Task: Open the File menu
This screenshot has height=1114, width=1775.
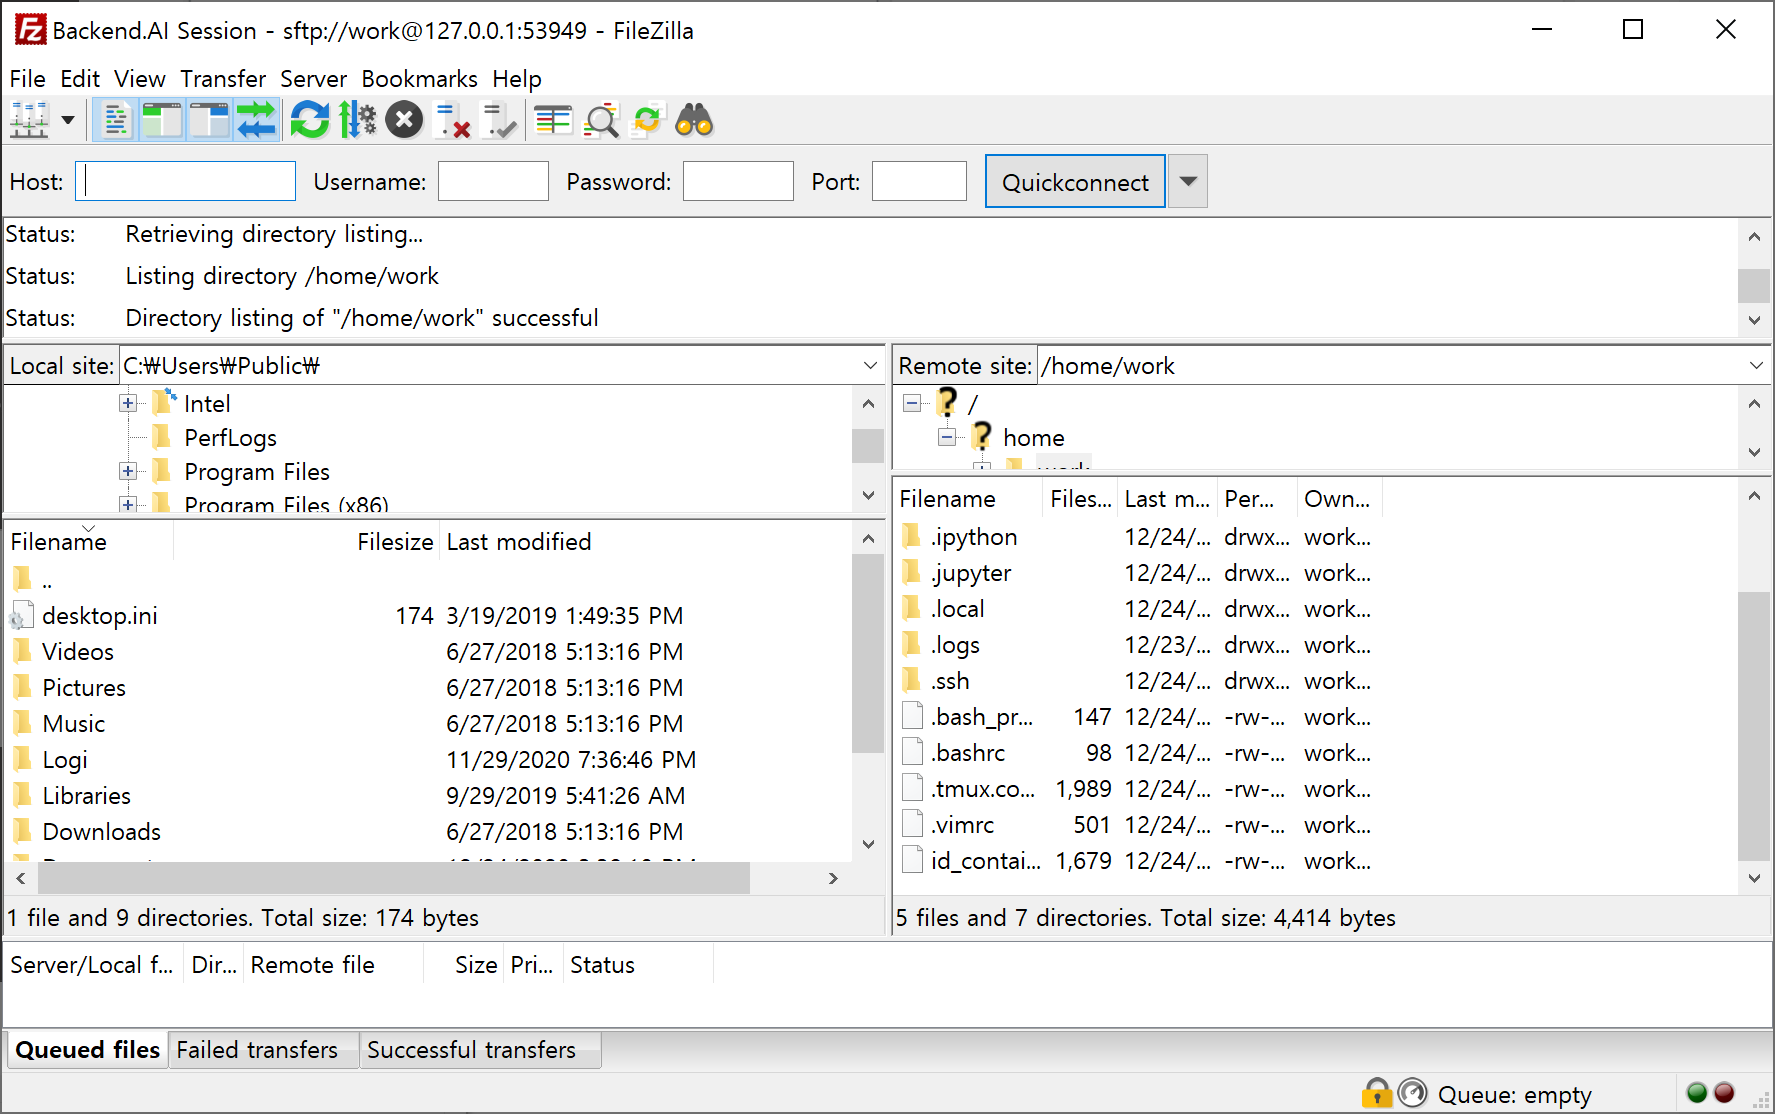Action: point(27,79)
